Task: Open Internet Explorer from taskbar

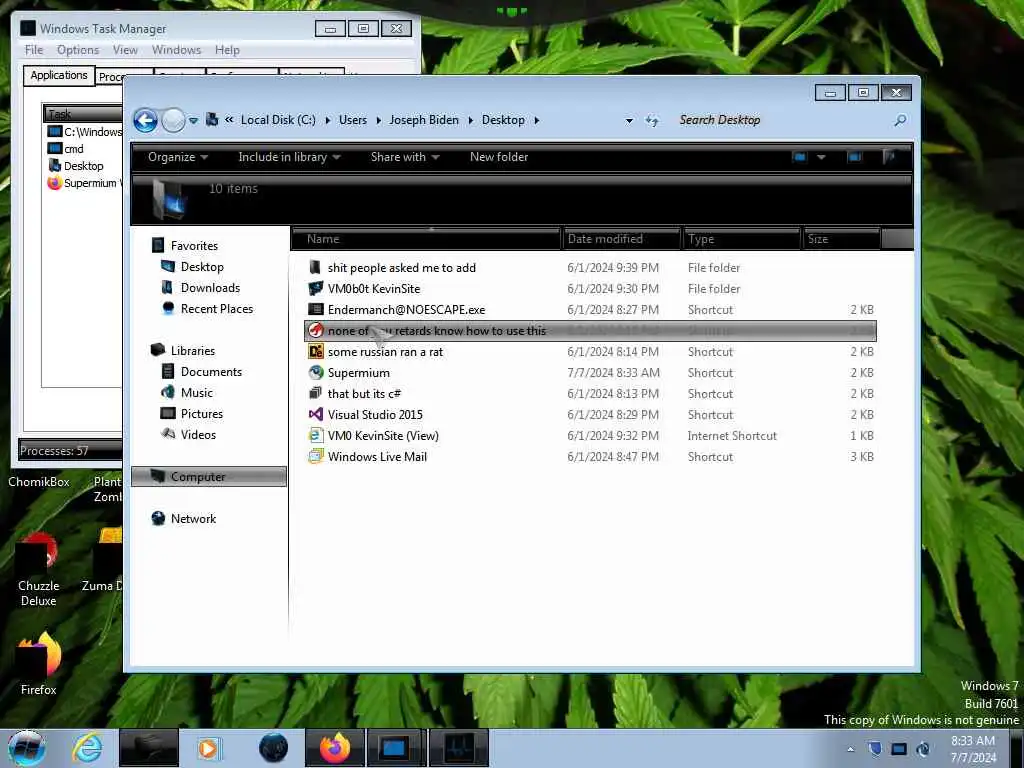Action: pyautogui.click(x=87, y=748)
